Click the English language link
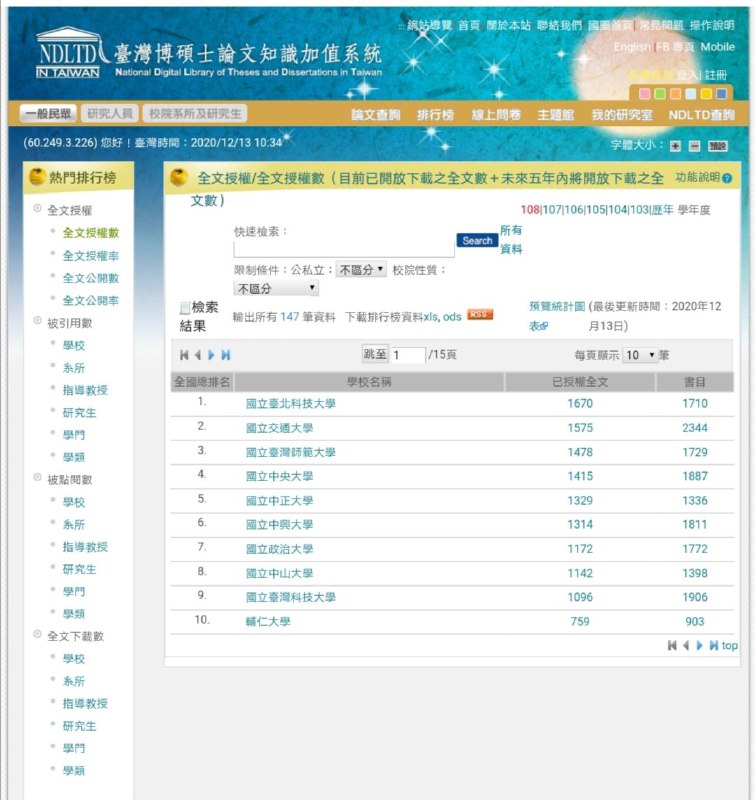 pos(632,47)
